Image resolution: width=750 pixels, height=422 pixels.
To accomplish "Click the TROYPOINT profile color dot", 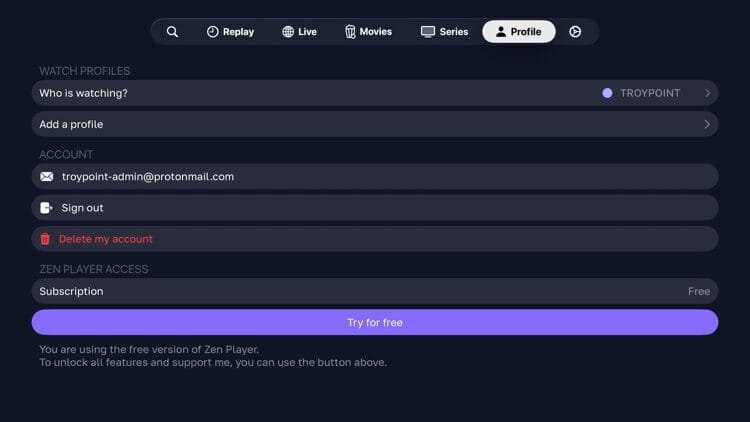I will [x=607, y=93].
